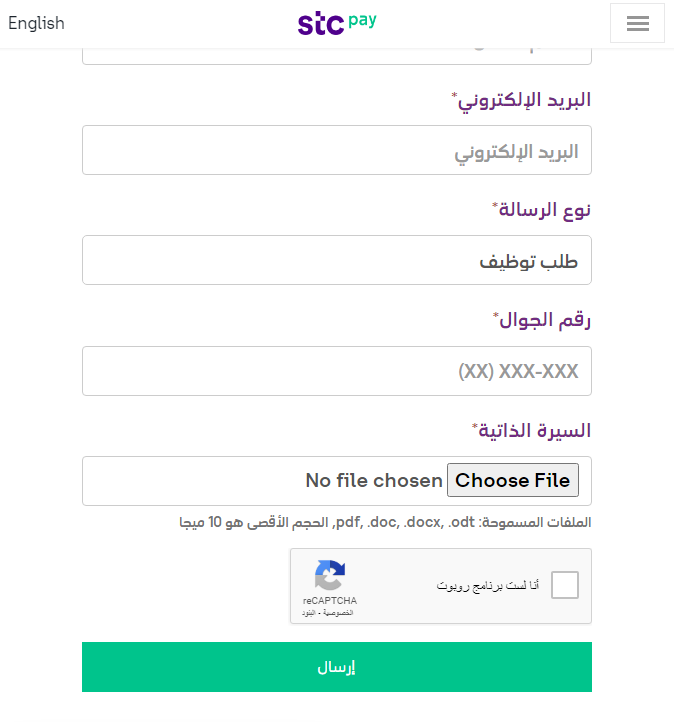This screenshot has height=722, width=674.
Task: Click the stc pay logo
Action: (337, 24)
